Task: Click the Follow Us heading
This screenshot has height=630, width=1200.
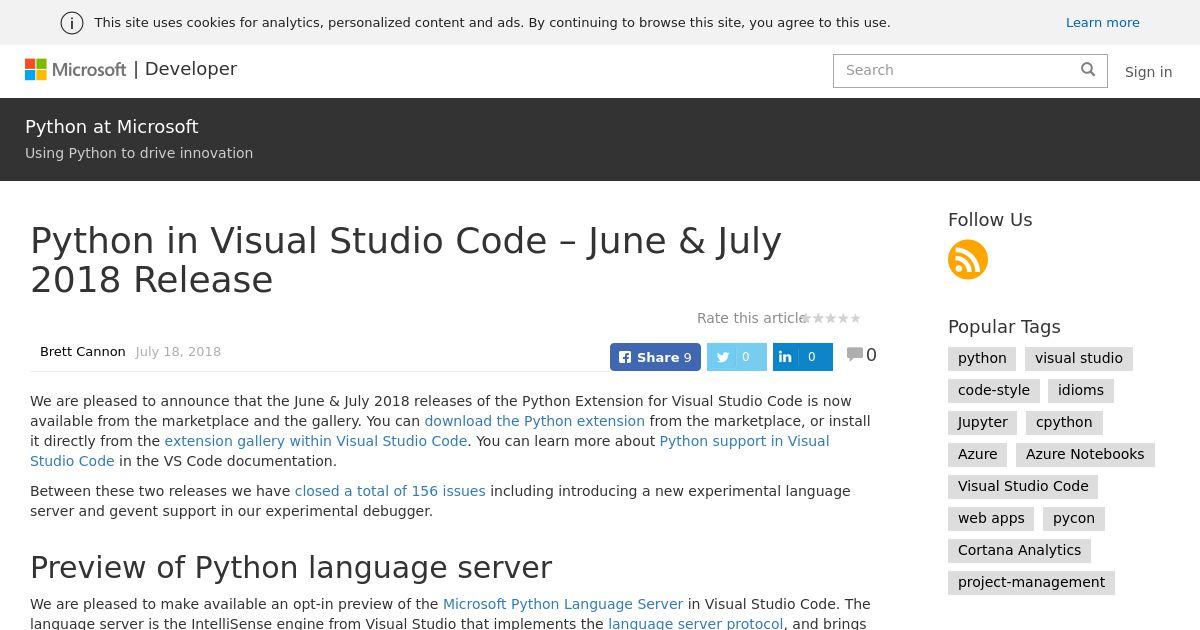Action: coord(990,220)
